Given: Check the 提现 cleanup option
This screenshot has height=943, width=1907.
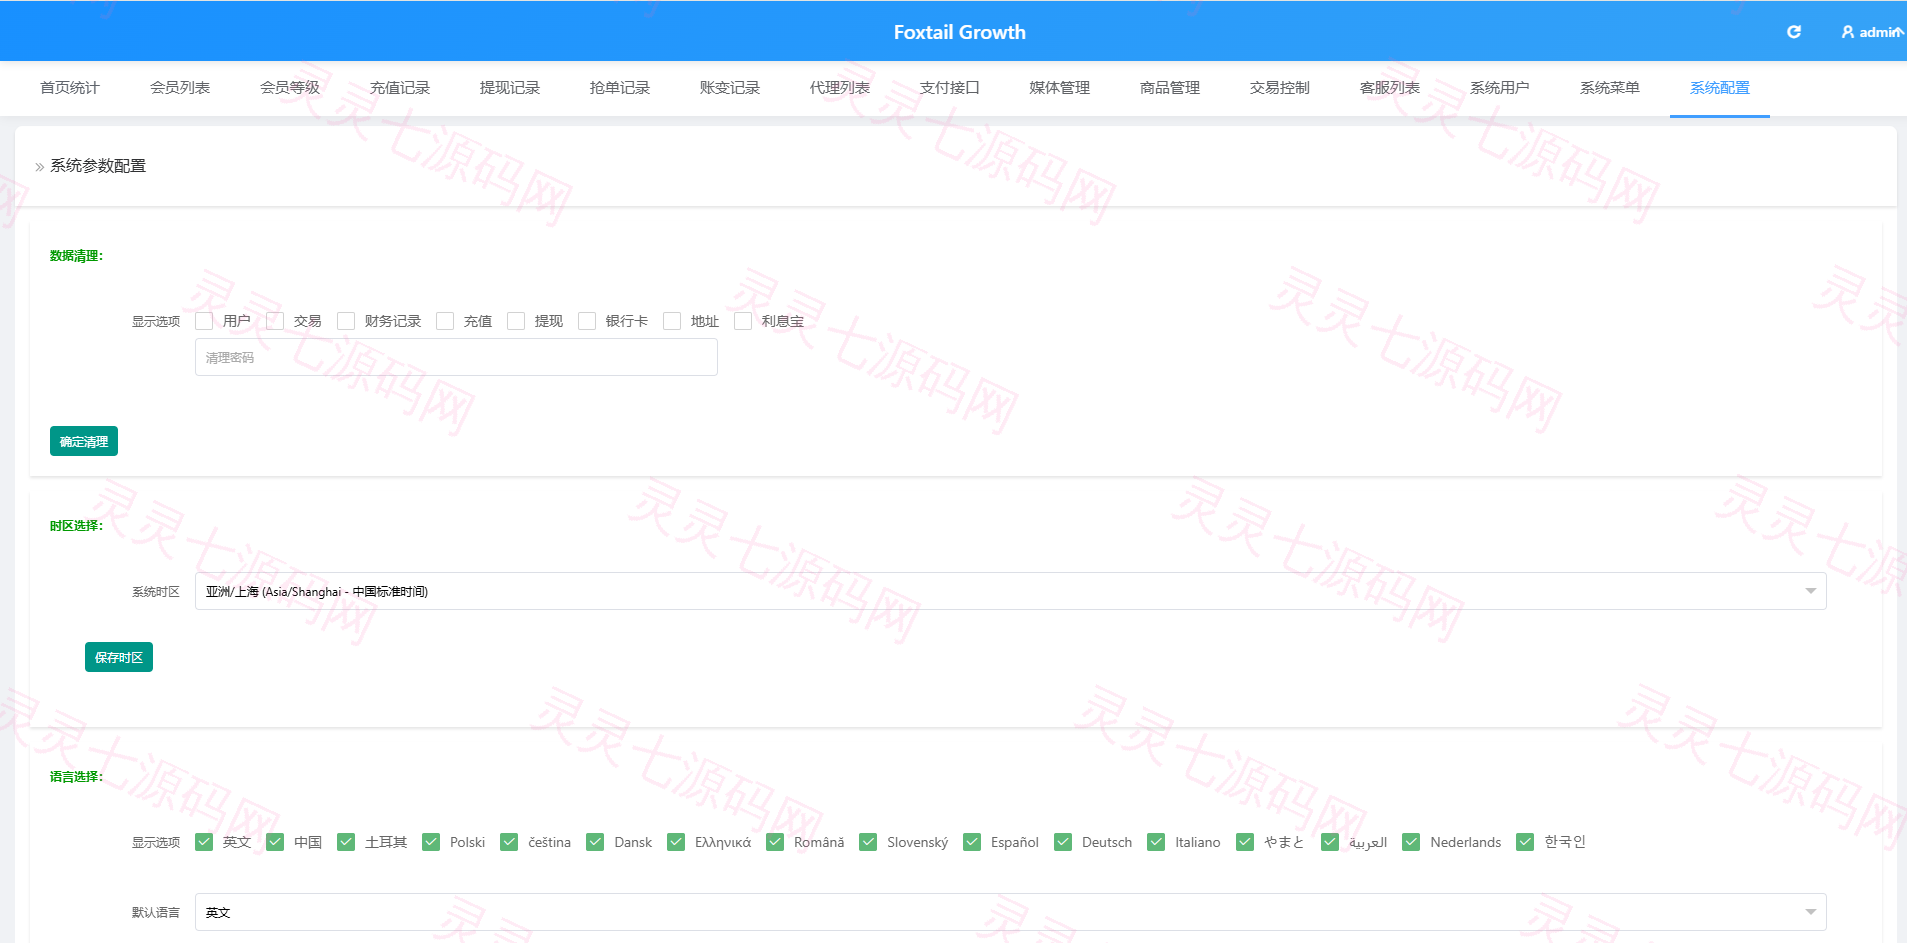Looking at the screenshot, I should pyautogui.click(x=516, y=321).
